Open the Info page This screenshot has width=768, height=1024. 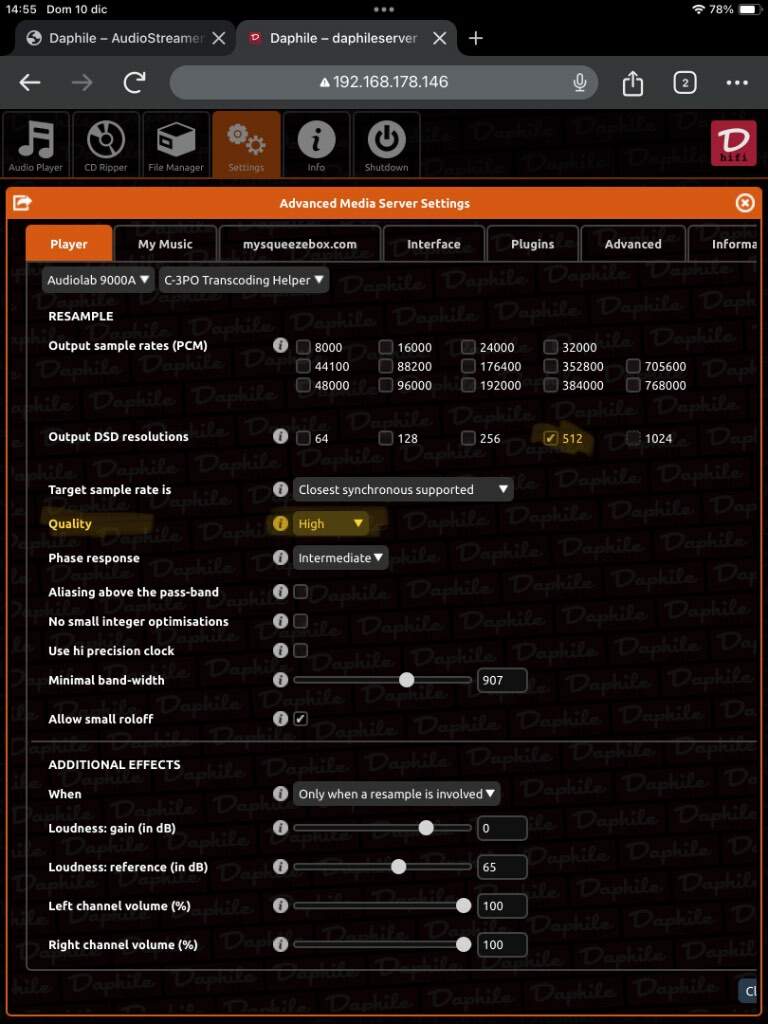(316, 144)
